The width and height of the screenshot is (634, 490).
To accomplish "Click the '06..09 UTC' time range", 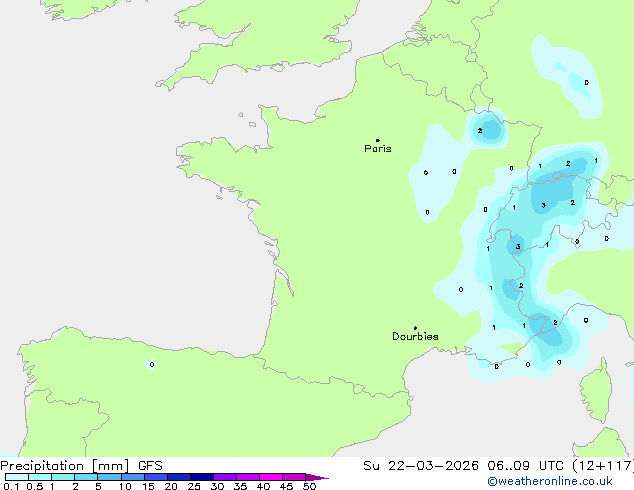I will (525, 466).
